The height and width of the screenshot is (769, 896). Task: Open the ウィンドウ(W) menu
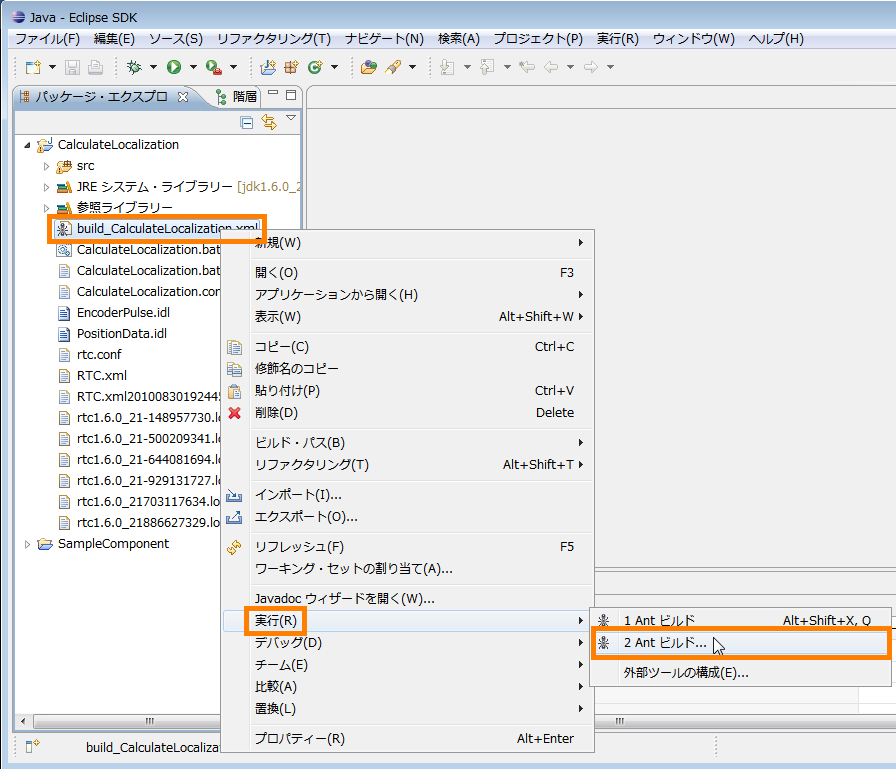[x=694, y=39]
